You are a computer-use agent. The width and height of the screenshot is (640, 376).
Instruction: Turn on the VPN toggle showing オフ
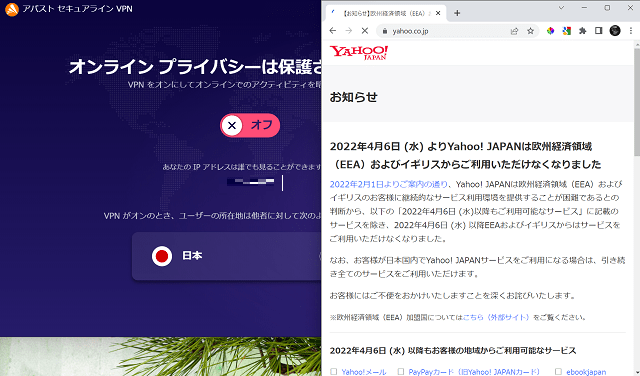click(x=250, y=125)
